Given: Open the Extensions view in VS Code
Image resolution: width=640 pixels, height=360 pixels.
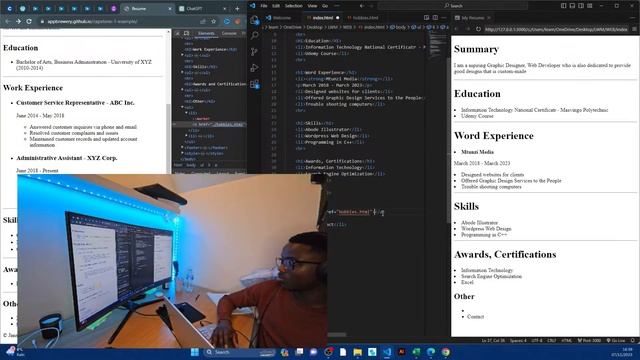Looking at the screenshot, I should (254, 84).
